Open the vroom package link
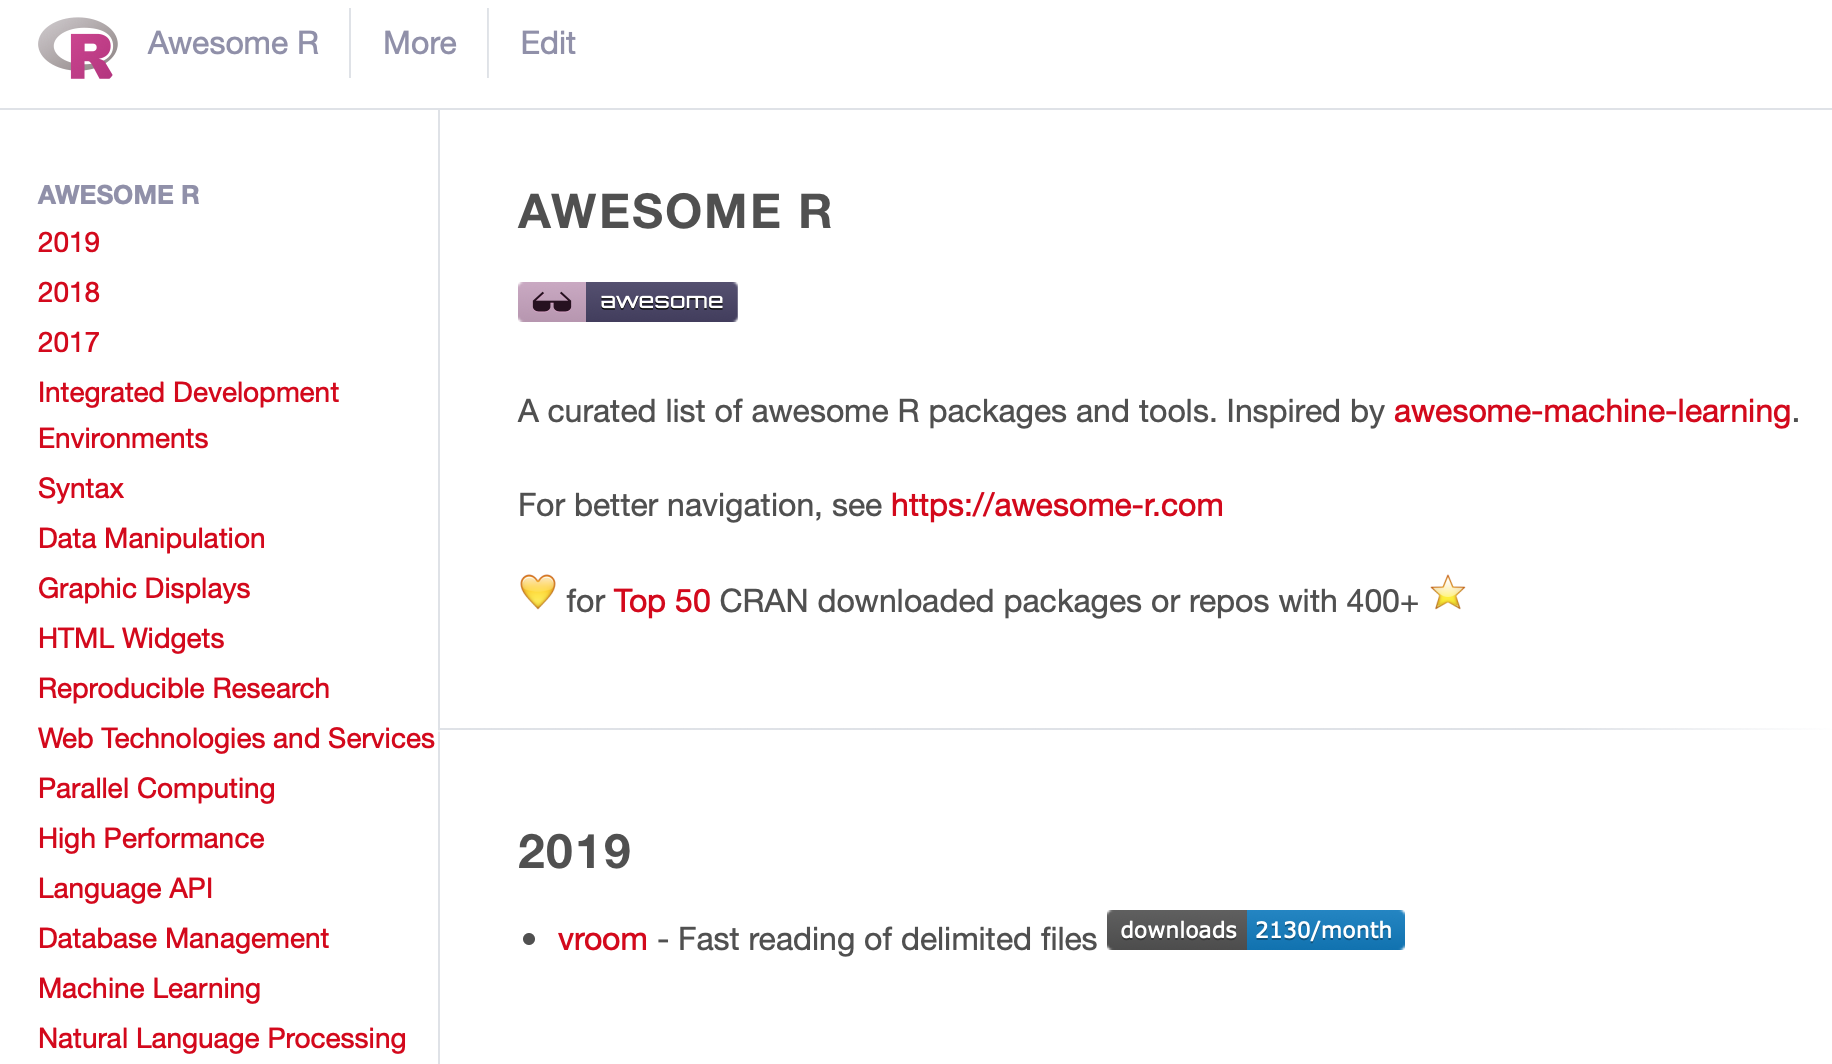This screenshot has height=1064, width=1832. [x=602, y=939]
